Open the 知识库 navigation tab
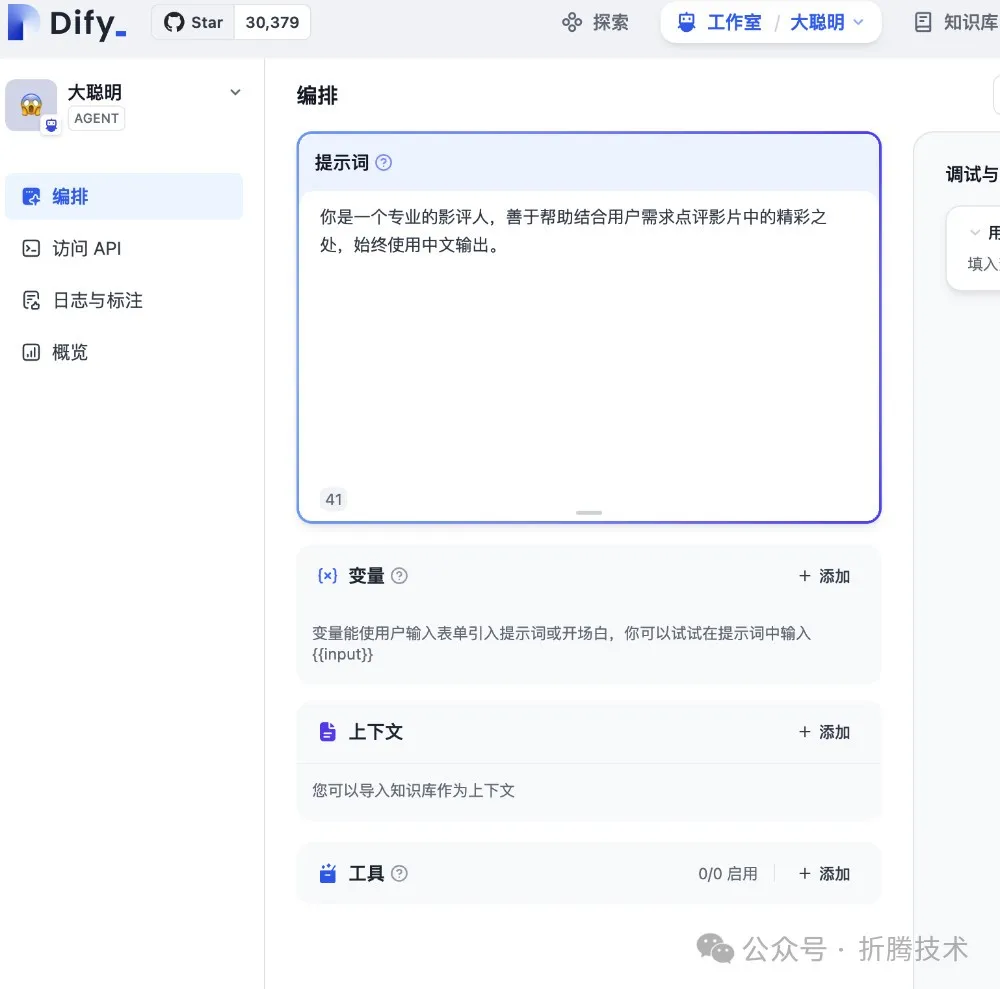Viewport: 1000px width, 989px height. (x=957, y=22)
